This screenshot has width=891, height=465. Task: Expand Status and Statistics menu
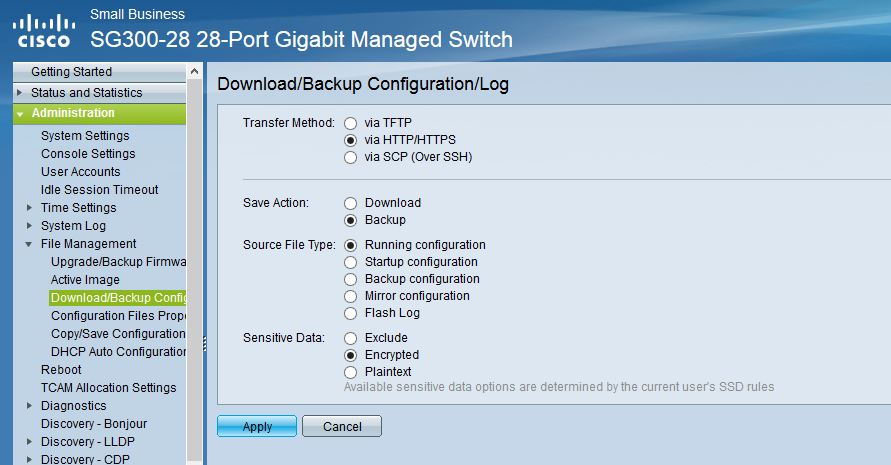19,93
